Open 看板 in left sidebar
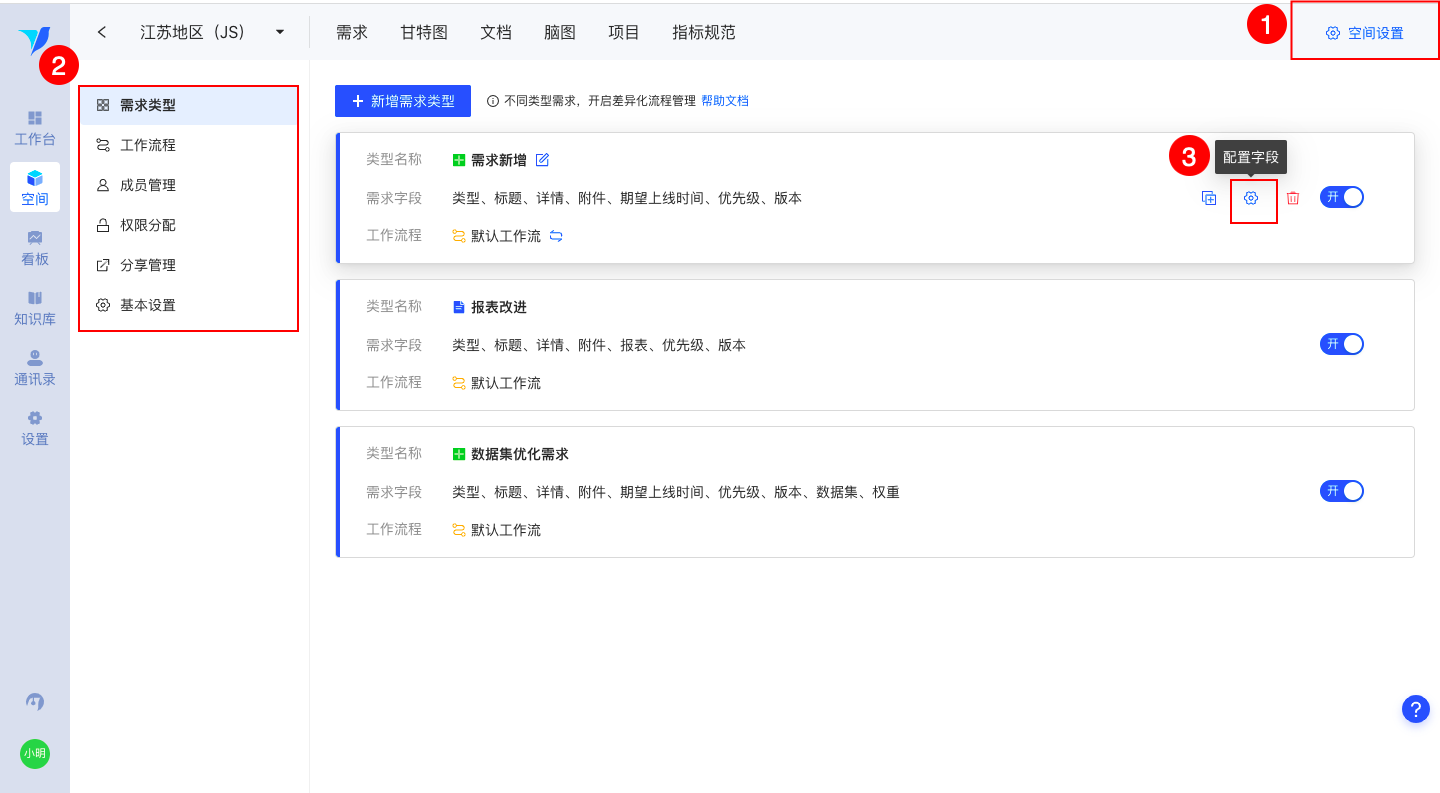The height and width of the screenshot is (793, 1440). [35, 247]
